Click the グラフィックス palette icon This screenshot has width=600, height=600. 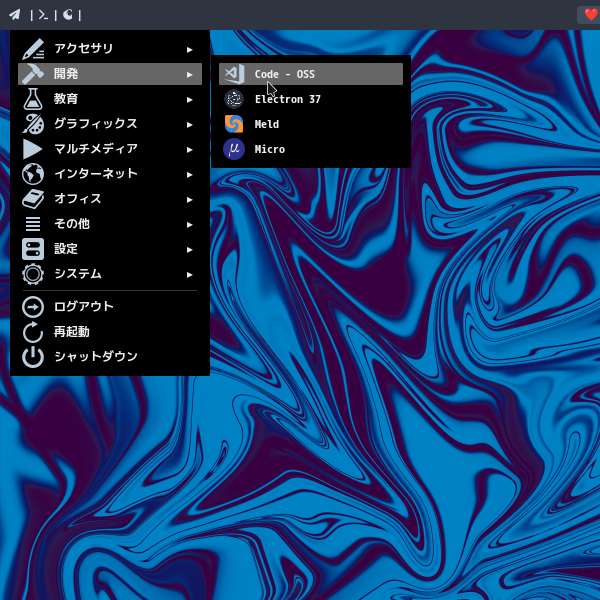click(x=33, y=124)
